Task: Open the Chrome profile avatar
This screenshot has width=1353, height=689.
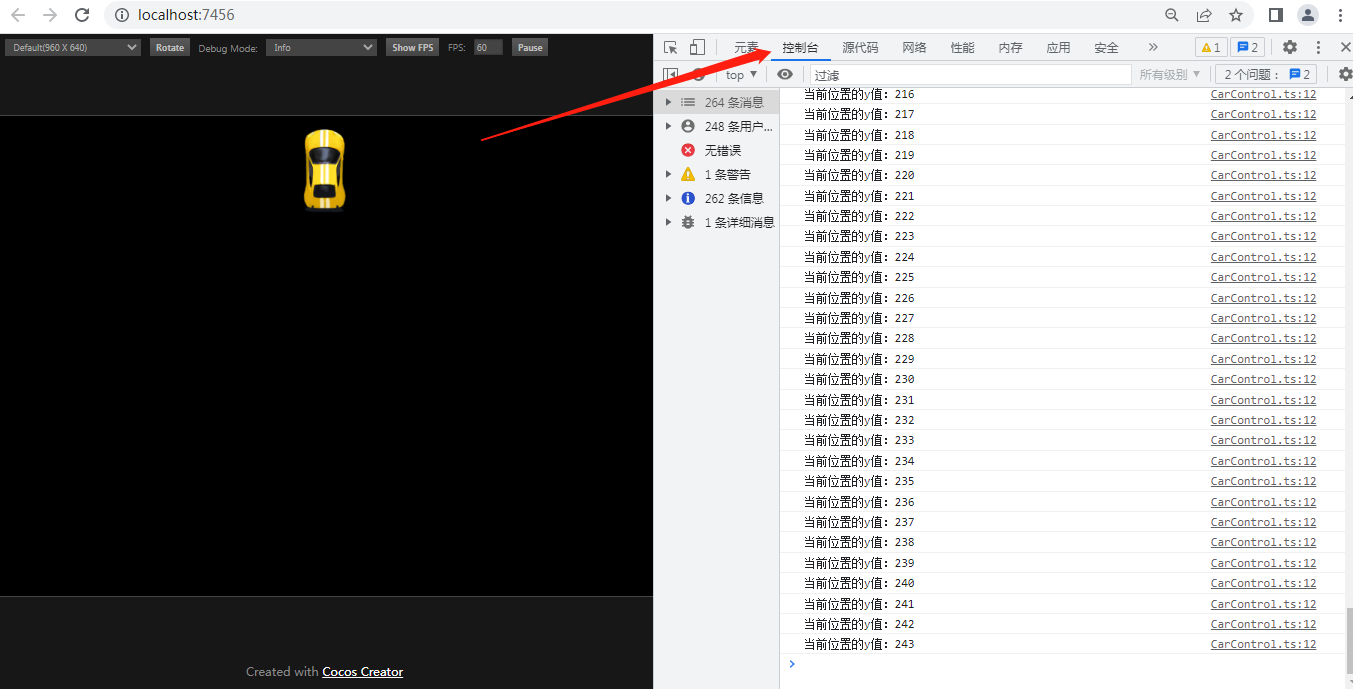Action: click(x=1308, y=15)
